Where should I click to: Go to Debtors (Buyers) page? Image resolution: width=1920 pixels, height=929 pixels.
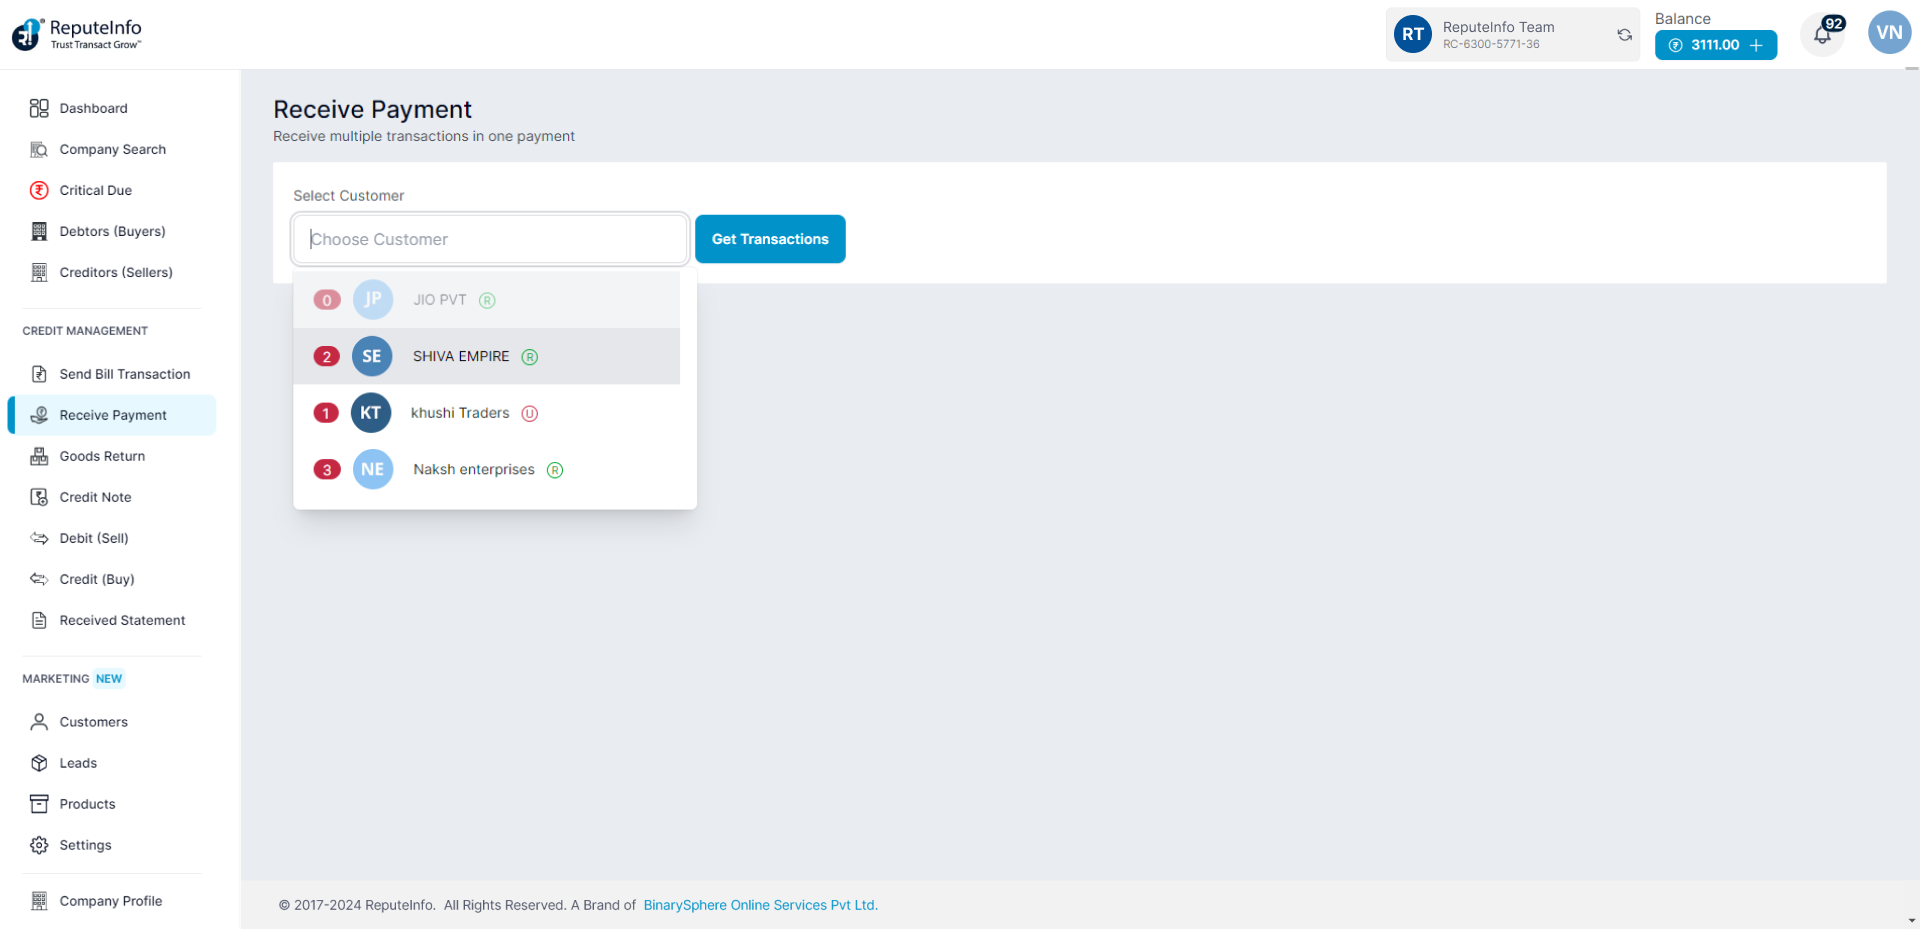(x=112, y=231)
